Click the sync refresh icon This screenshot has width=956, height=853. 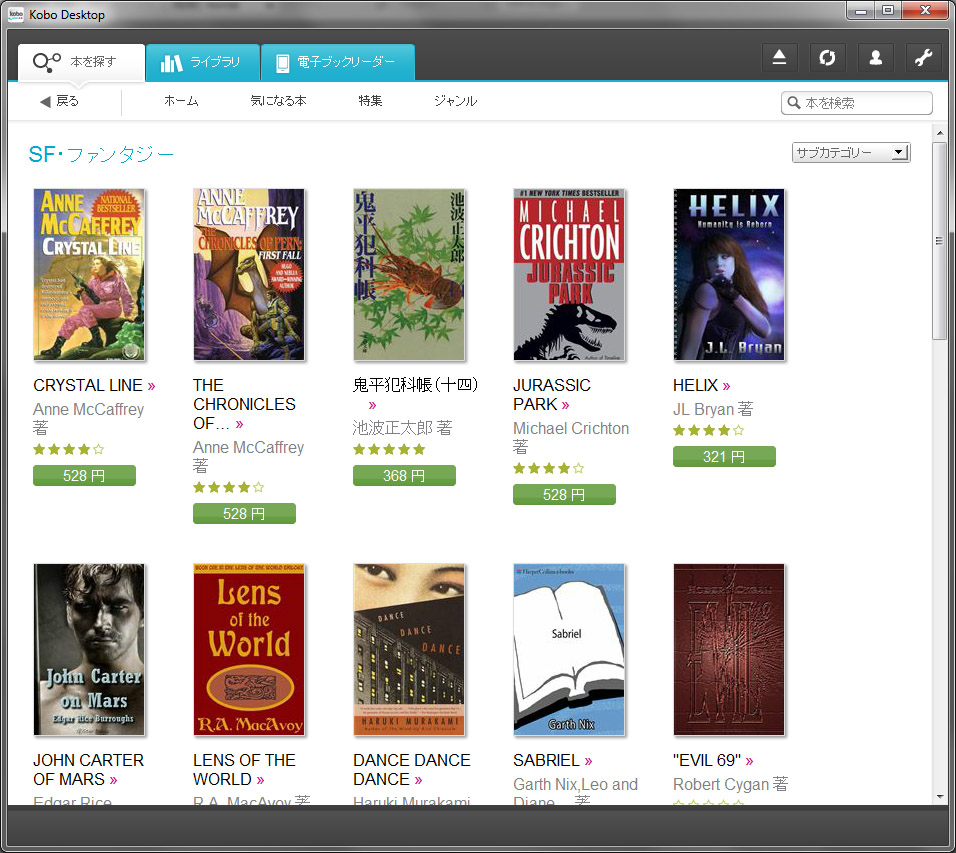tap(827, 58)
